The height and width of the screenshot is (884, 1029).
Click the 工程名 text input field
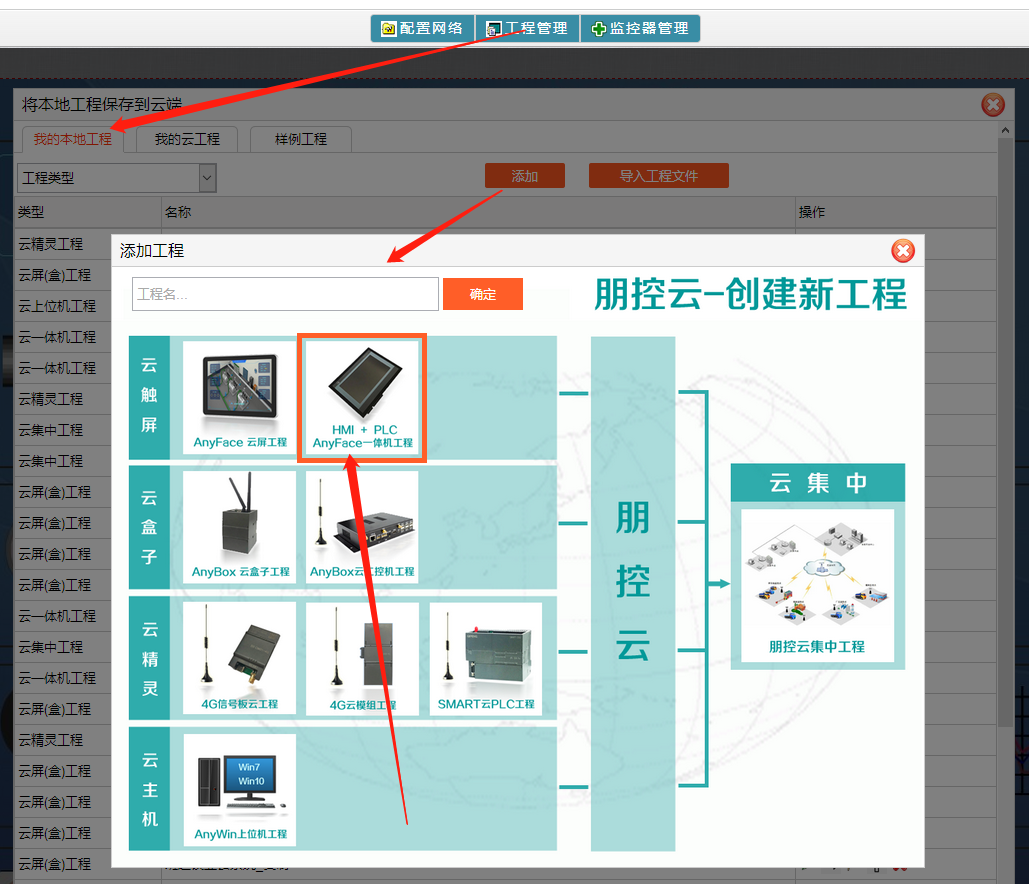pyautogui.click(x=285, y=294)
